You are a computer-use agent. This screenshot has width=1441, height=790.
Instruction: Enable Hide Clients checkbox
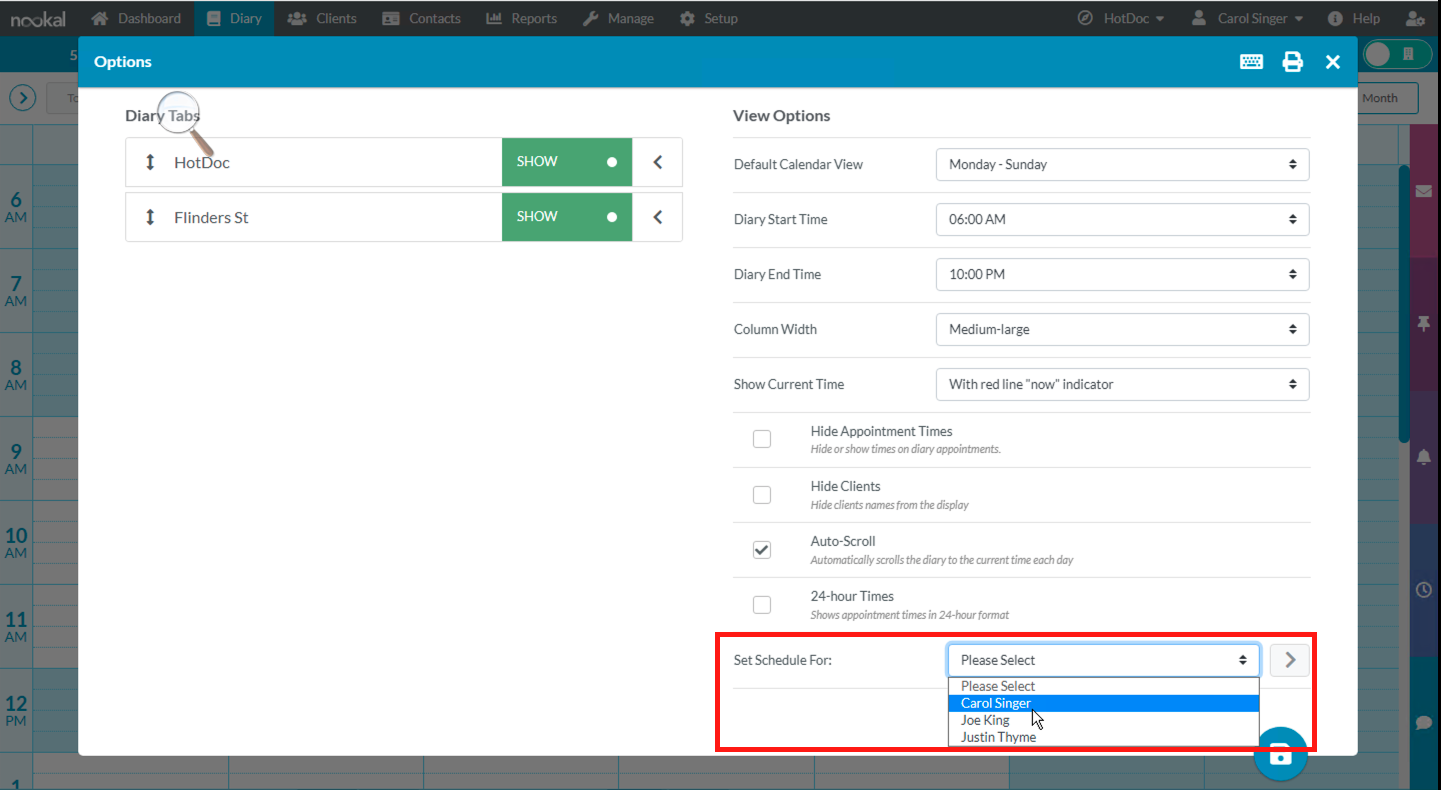(x=762, y=494)
